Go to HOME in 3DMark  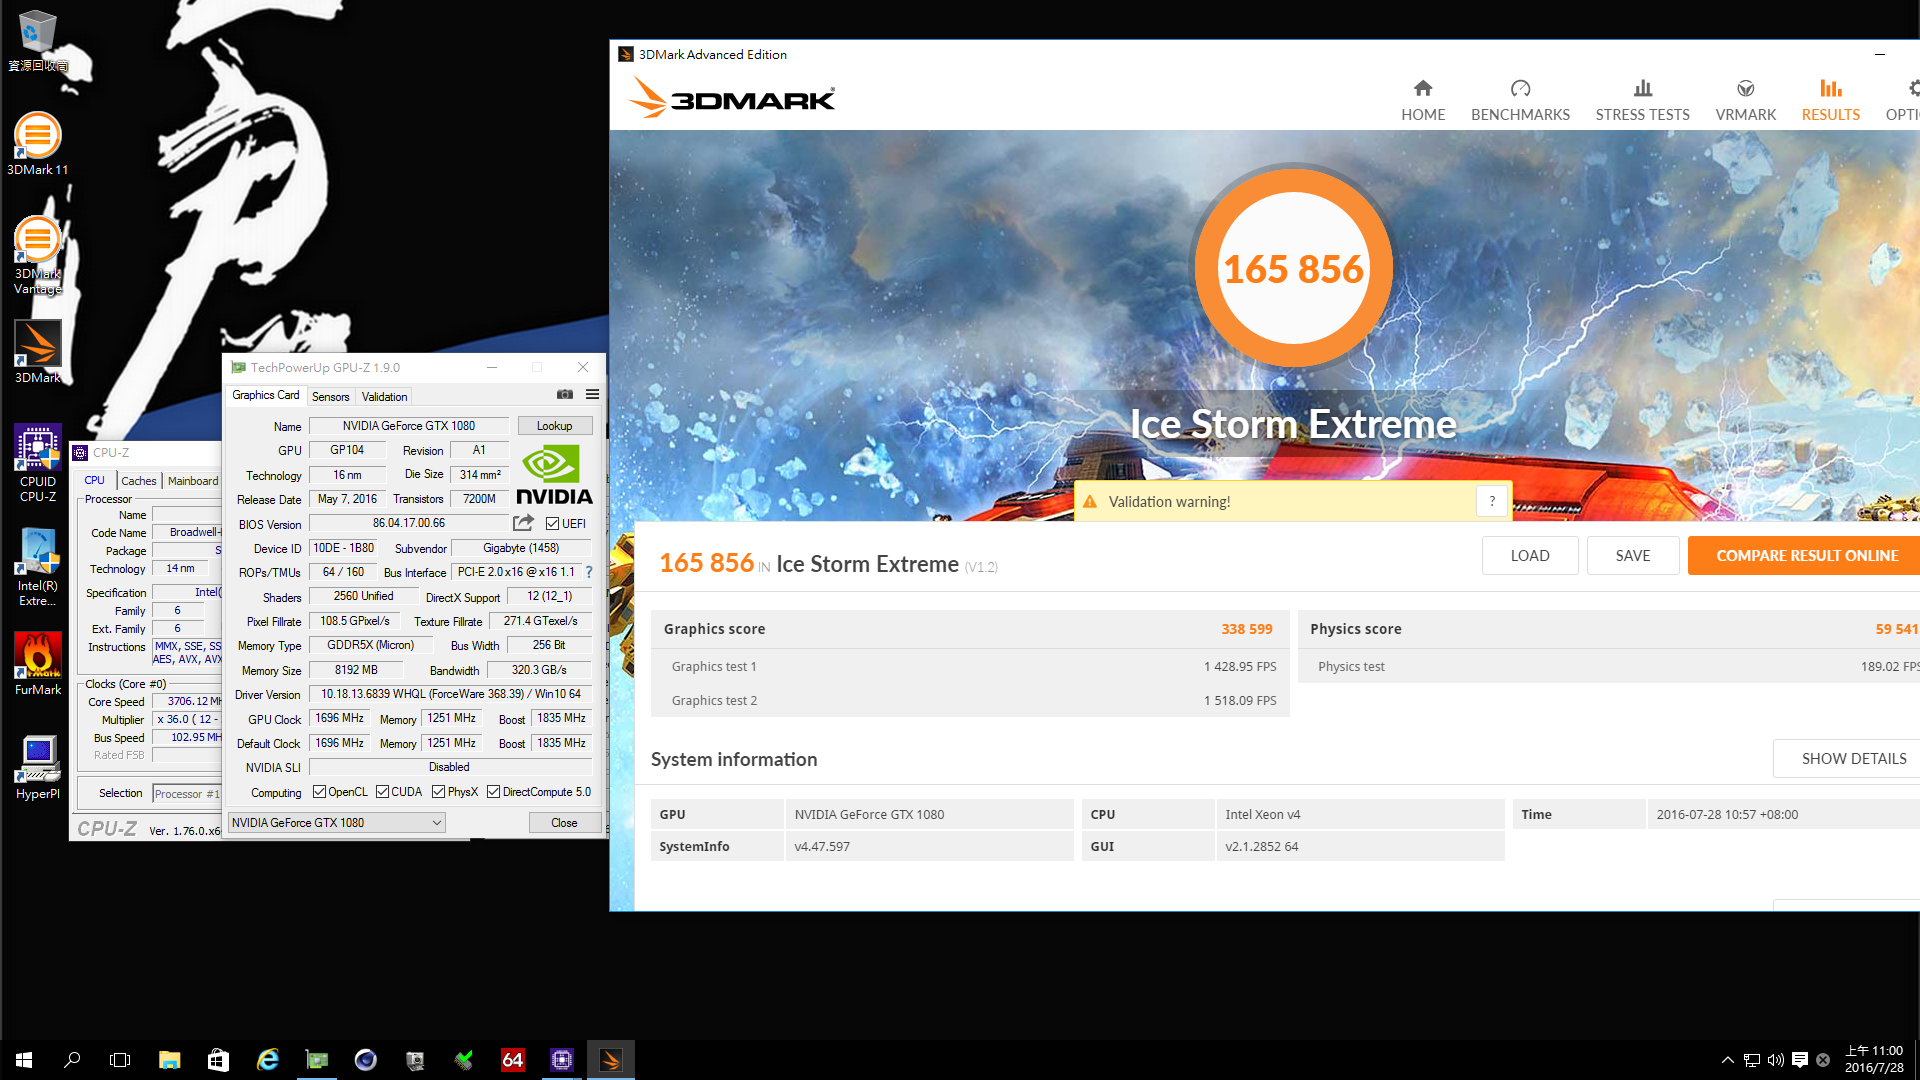tap(1422, 100)
